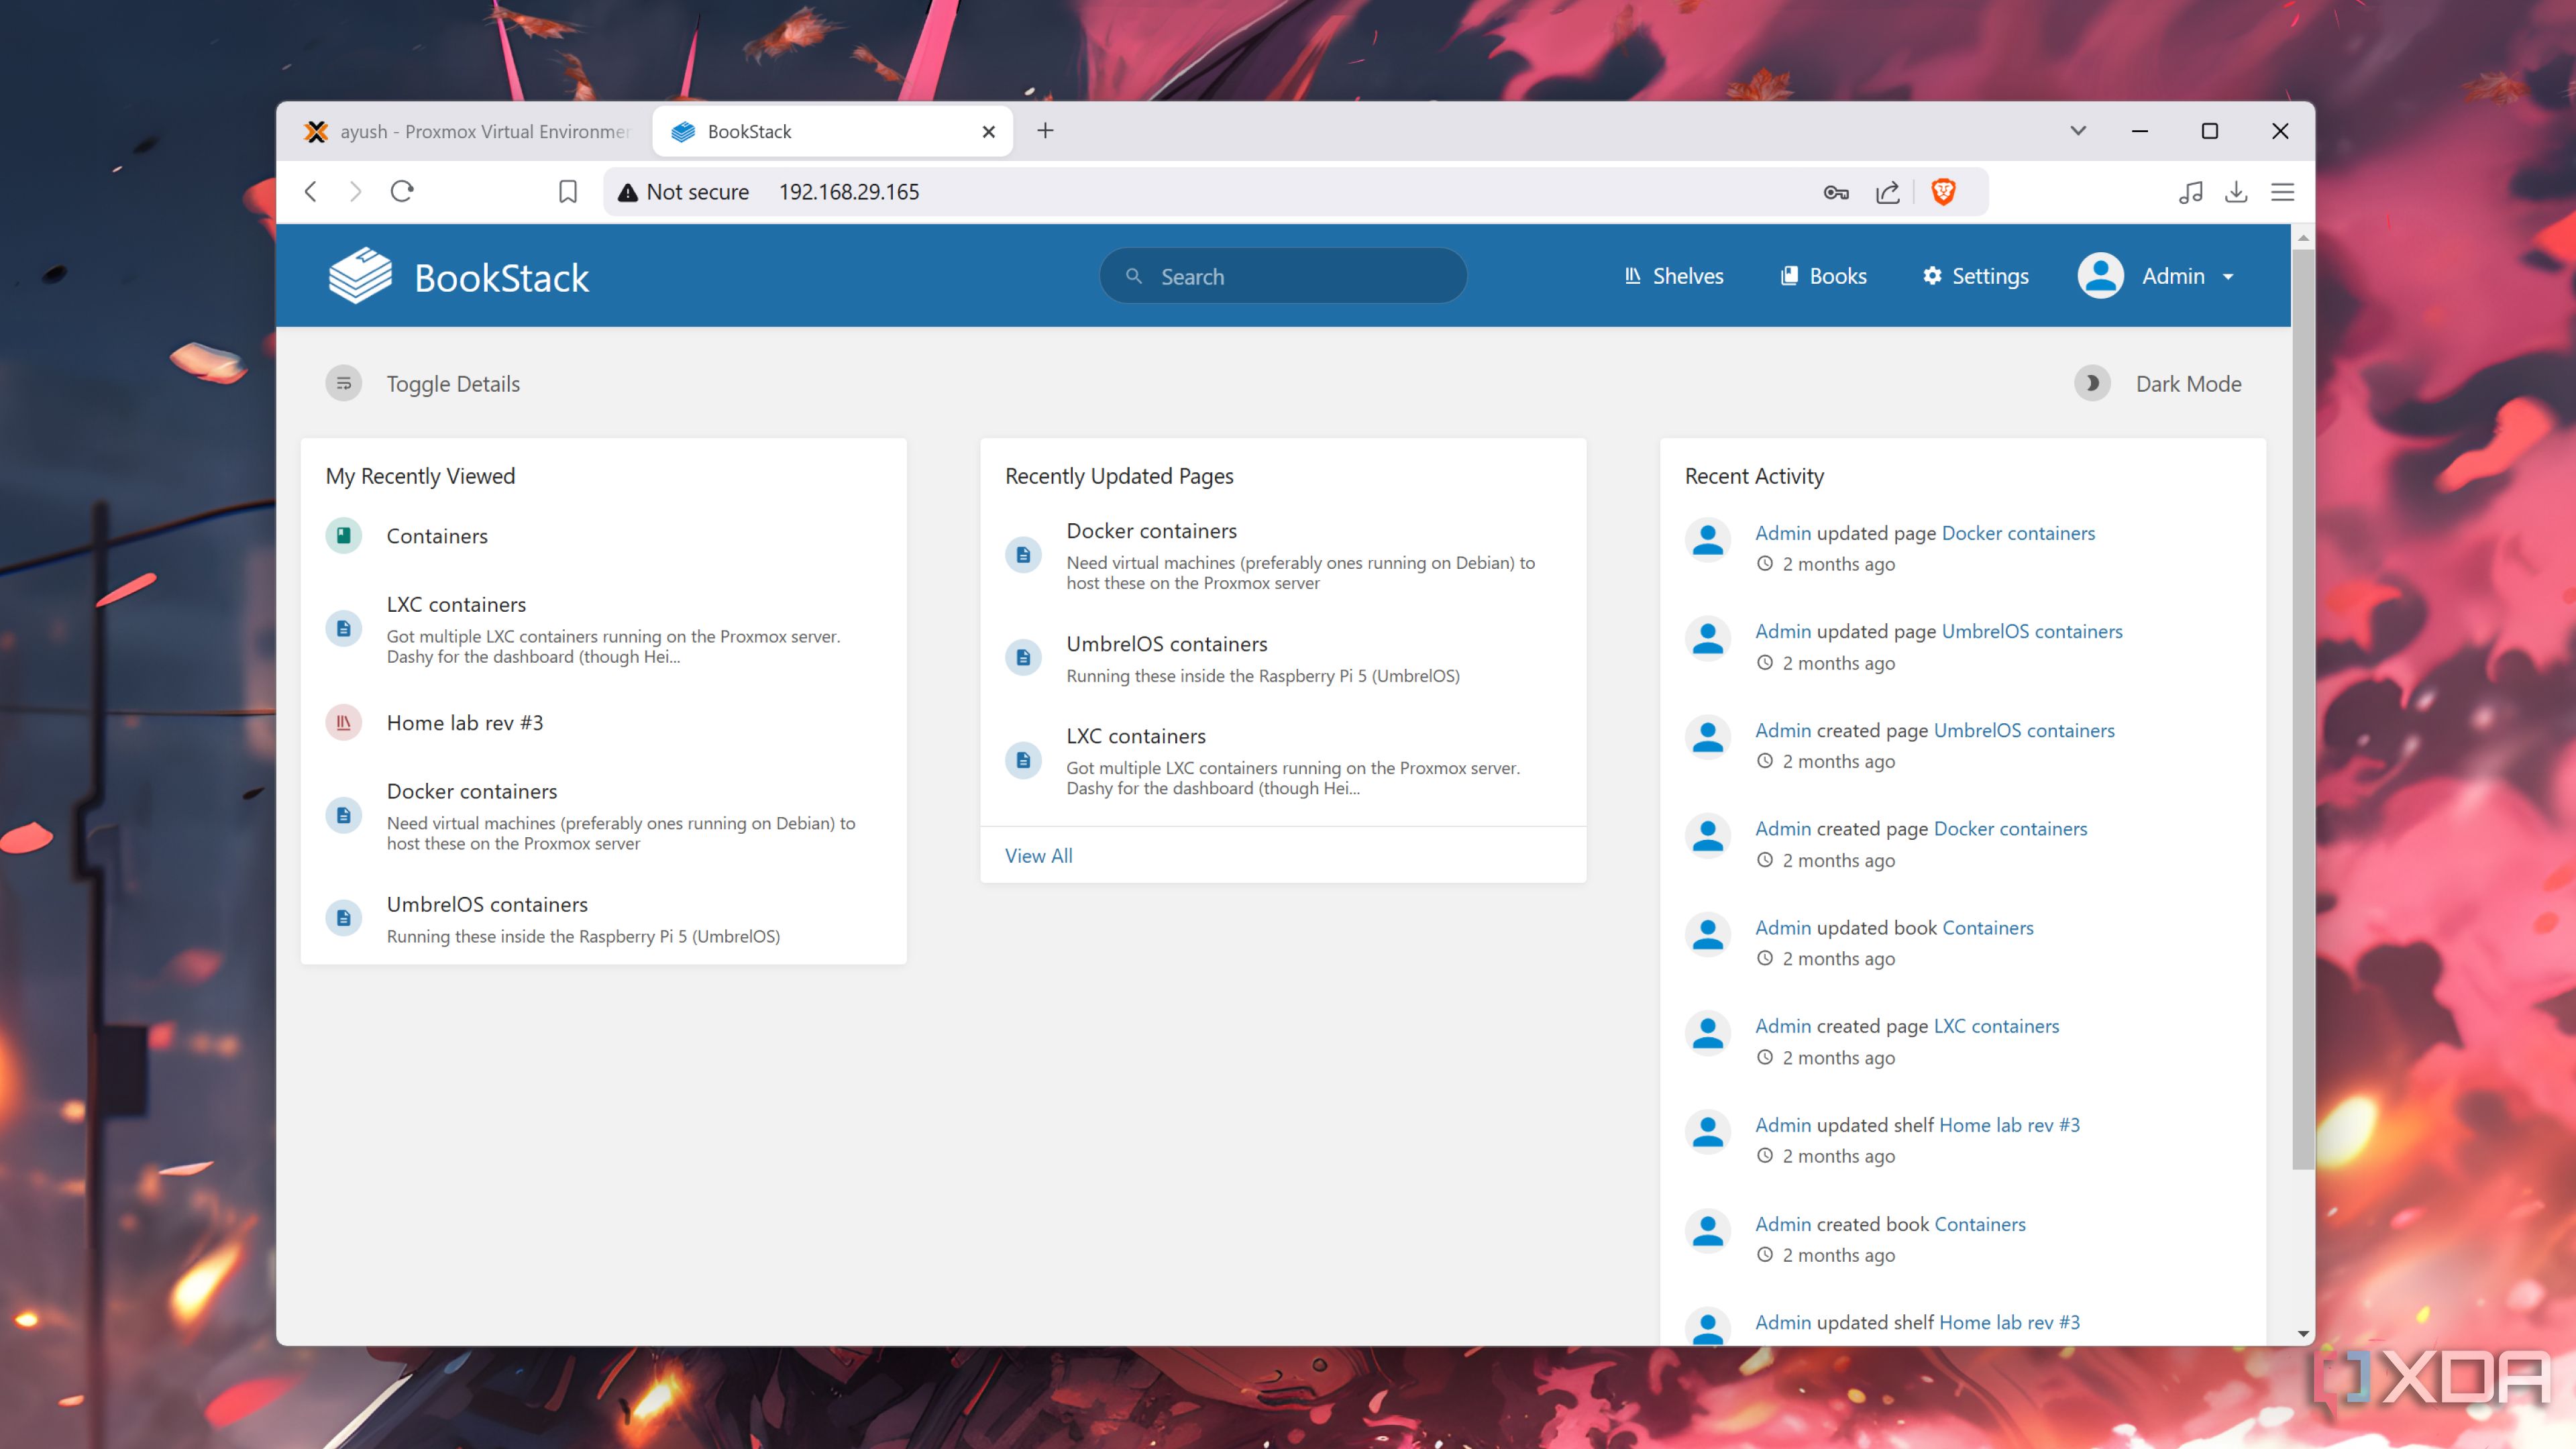
Task: Click the Search input field
Action: 1283,276
